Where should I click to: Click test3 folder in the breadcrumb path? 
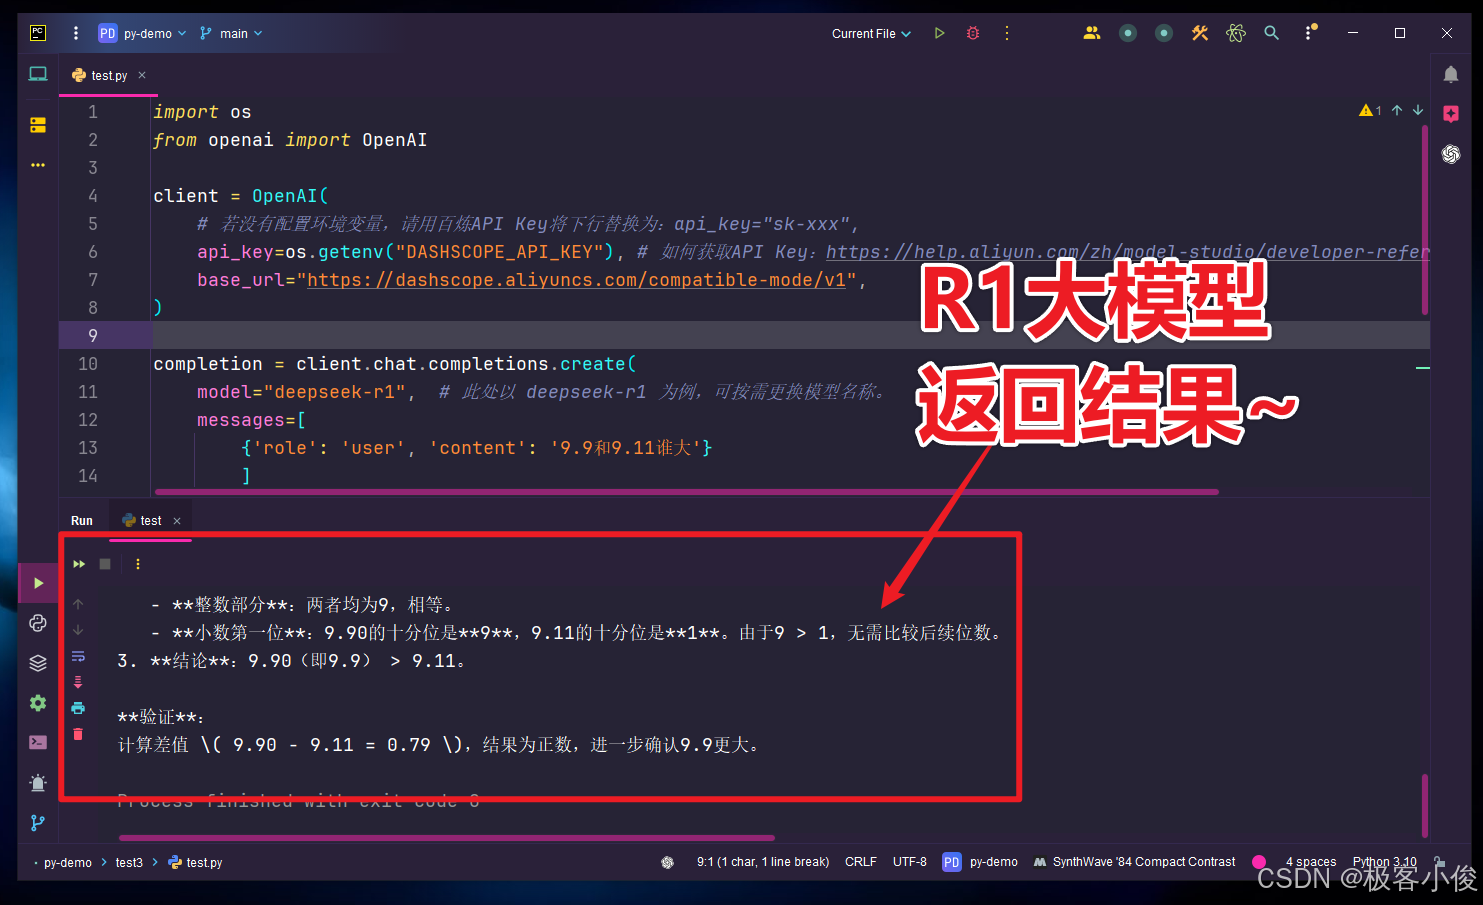[x=129, y=862]
